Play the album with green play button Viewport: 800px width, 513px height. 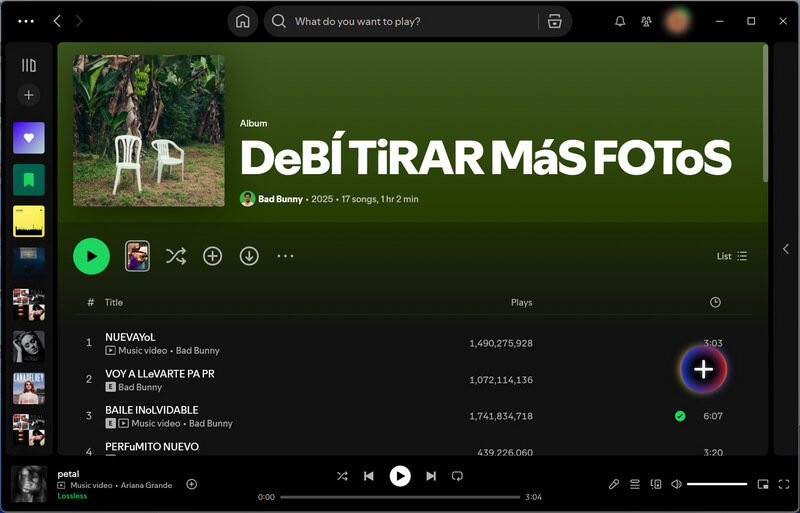click(x=91, y=256)
